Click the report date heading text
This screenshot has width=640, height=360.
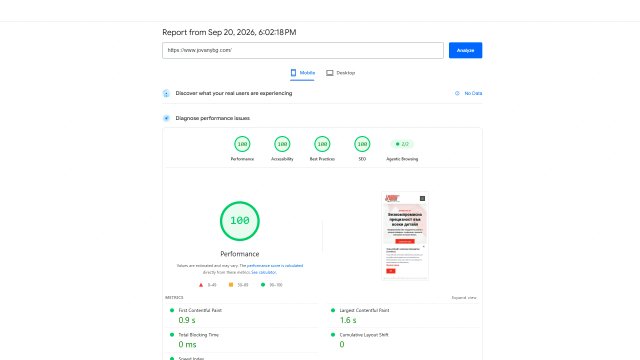(x=229, y=32)
